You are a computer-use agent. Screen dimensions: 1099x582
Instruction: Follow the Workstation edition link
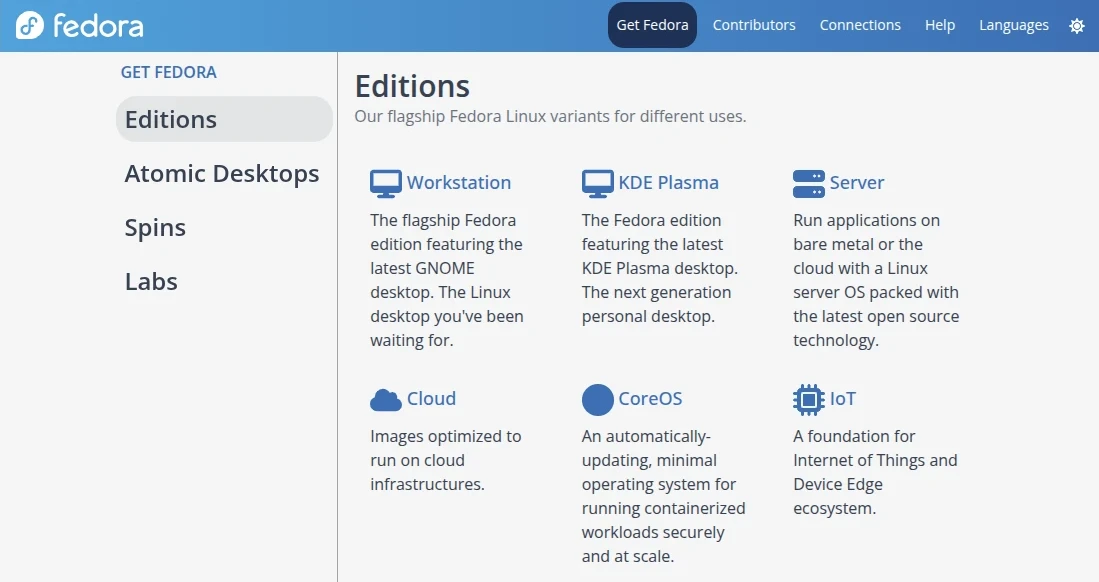(x=458, y=183)
